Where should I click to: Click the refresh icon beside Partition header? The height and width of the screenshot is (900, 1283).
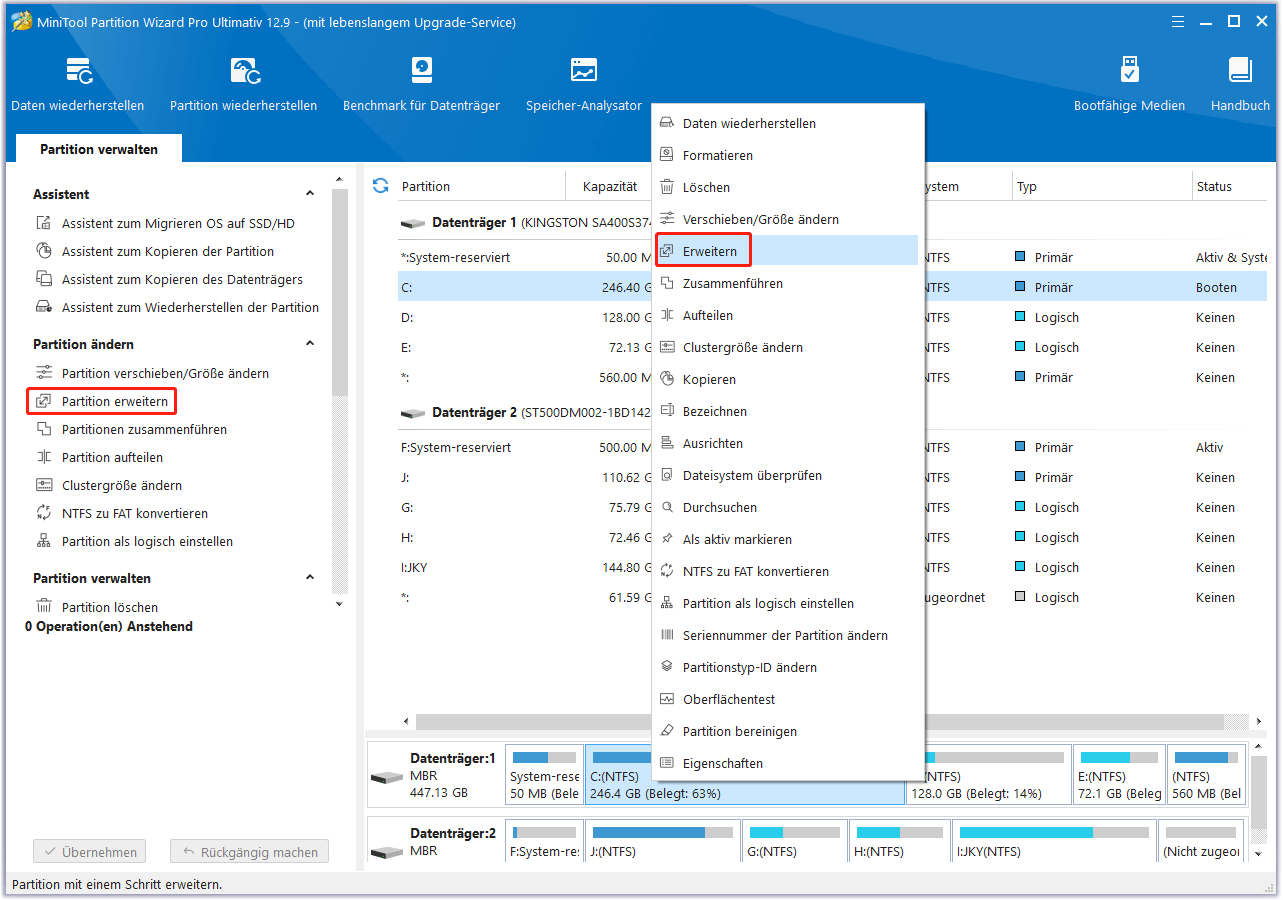(x=380, y=185)
